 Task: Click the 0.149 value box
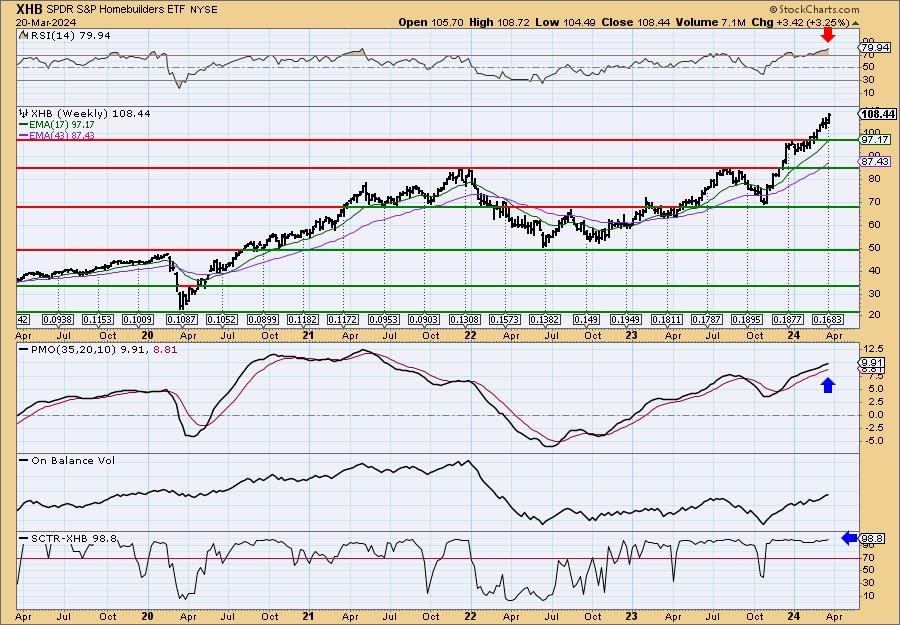pos(586,319)
